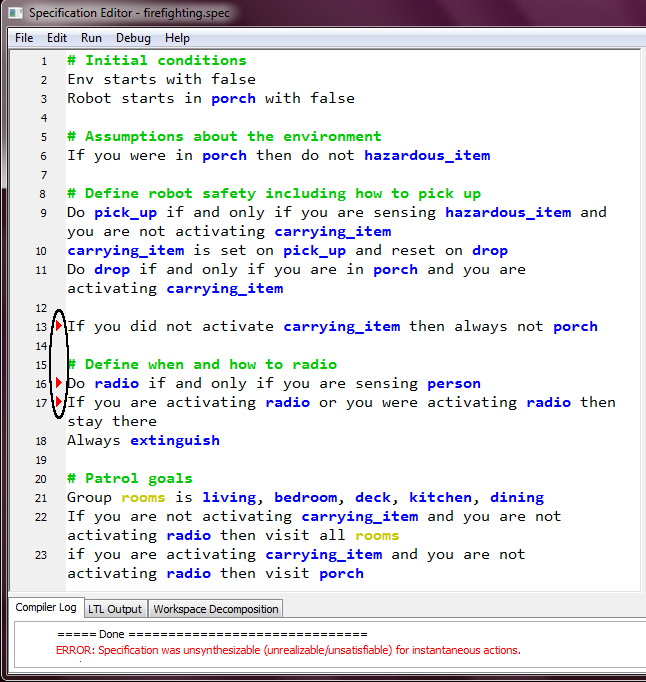Click the red error marker on line 17
Image resolution: width=646 pixels, height=682 pixels.
pos(59,402)
